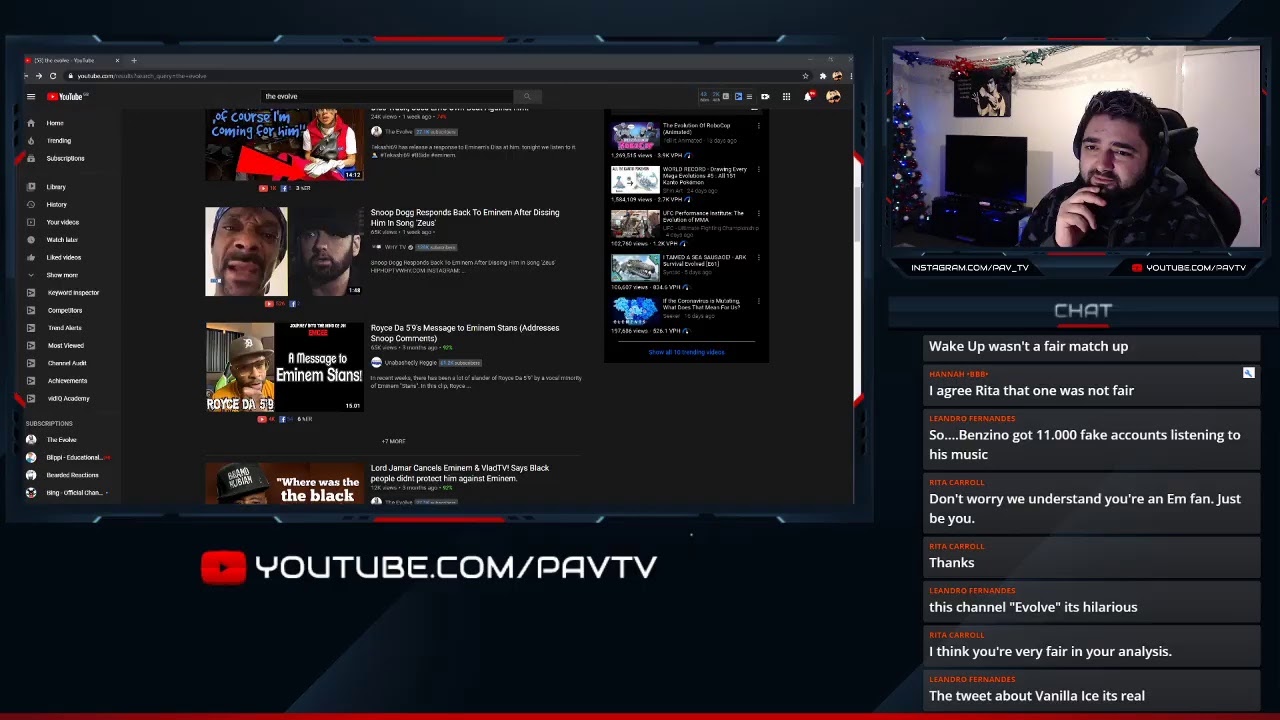Screen dimensions: 1280x720
Task: Open Most Viewed in sidebar
Action: 65,345
